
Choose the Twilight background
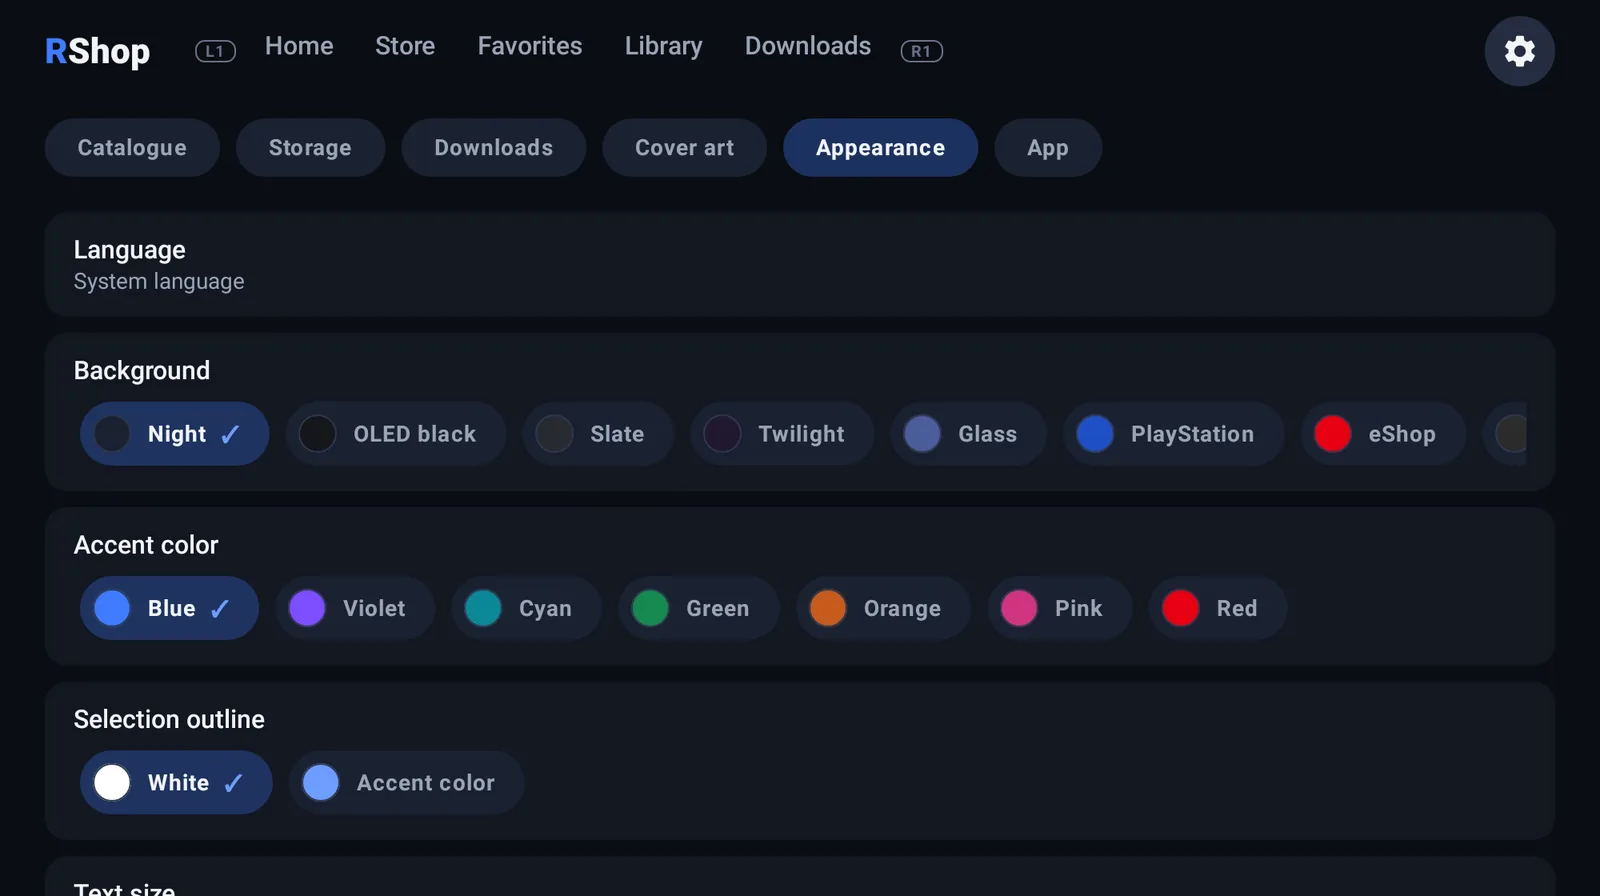(782, 434)
